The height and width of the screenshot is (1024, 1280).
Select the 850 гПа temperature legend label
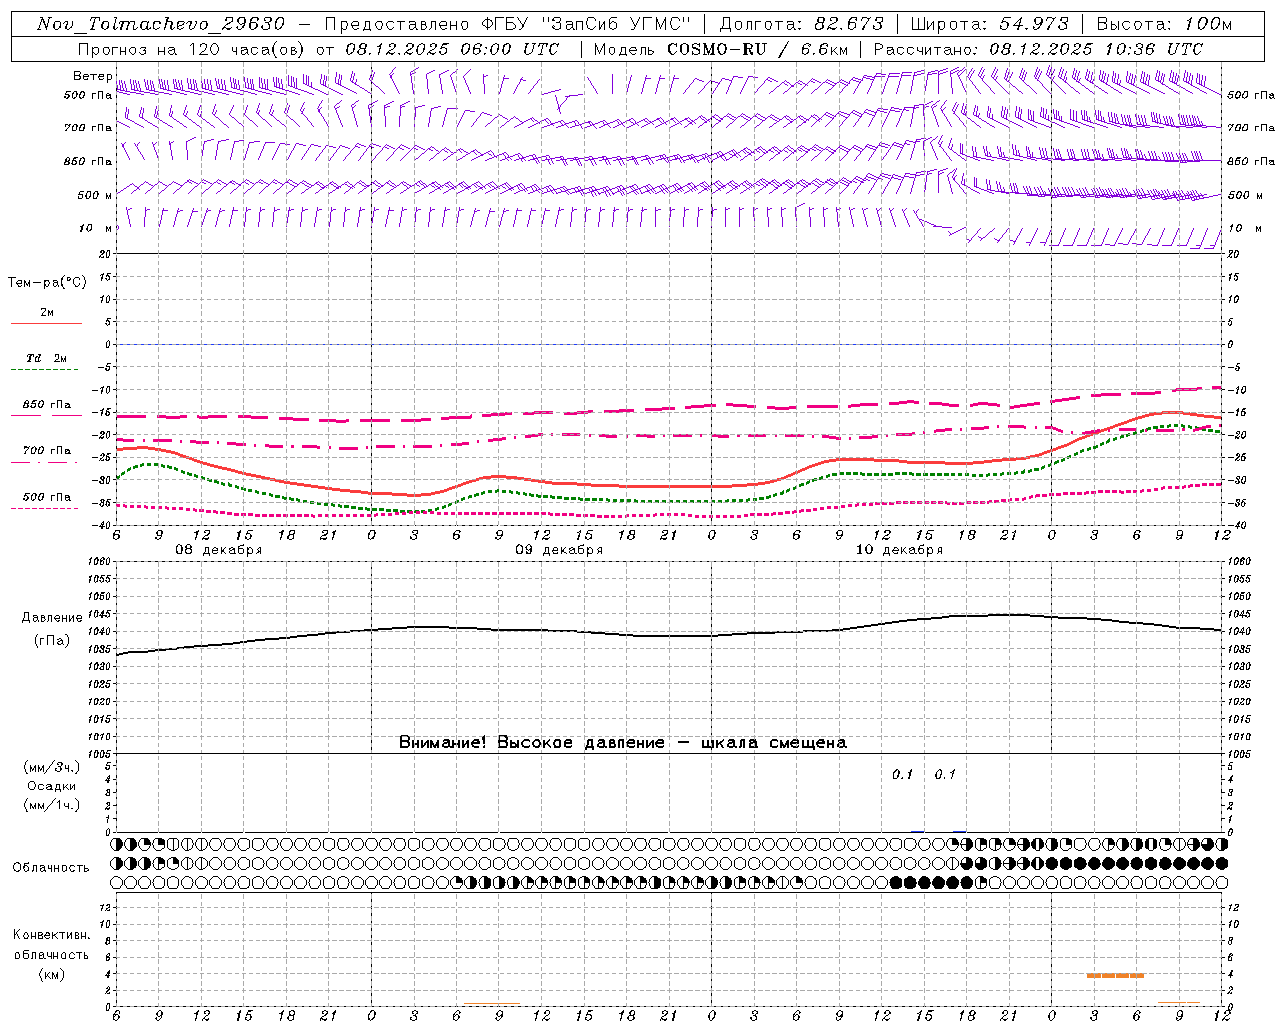click(x=47, y=405)
